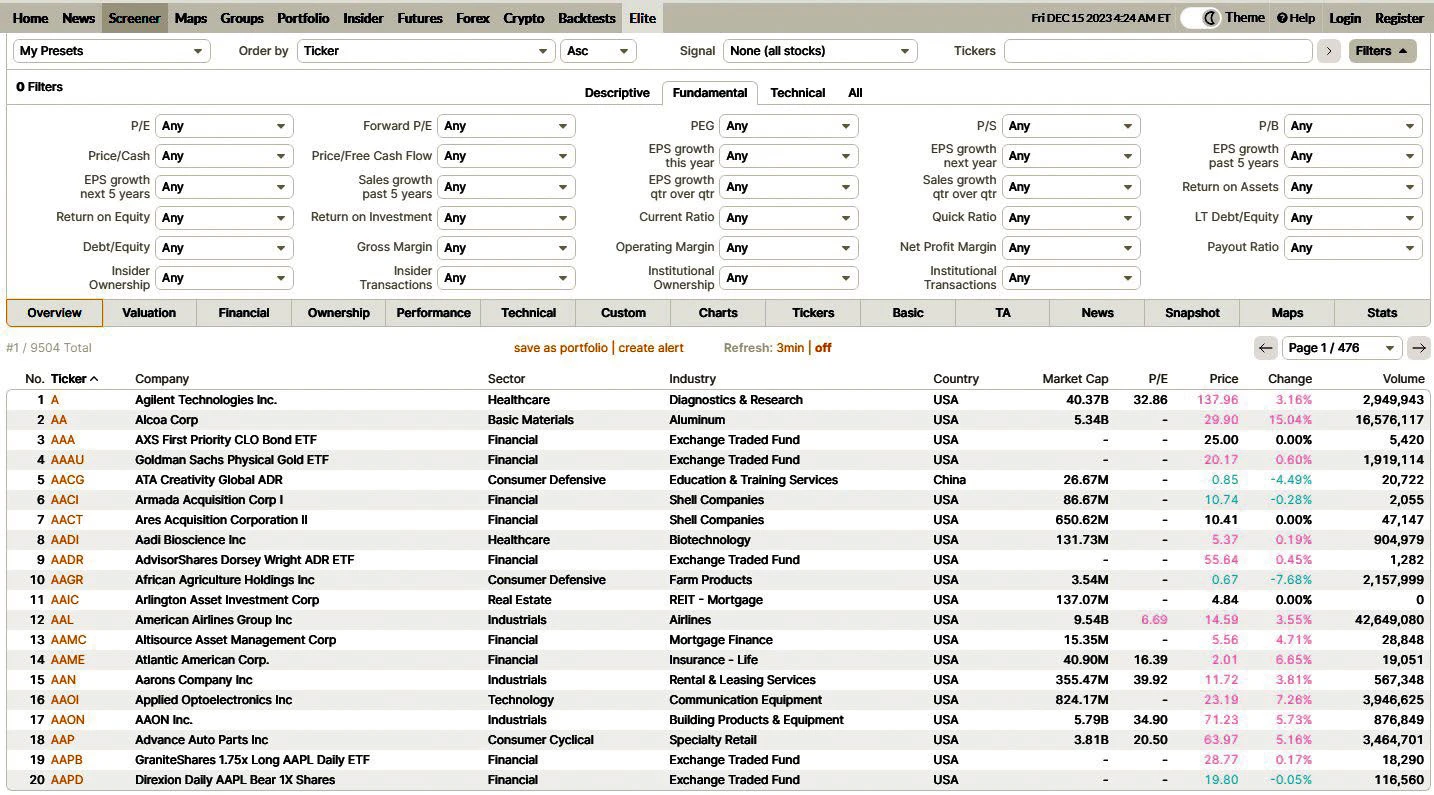The height and width of the screenshot is (795, 1434).
Task: Toggle the dark Theme switch
Action: (1200, 18)
